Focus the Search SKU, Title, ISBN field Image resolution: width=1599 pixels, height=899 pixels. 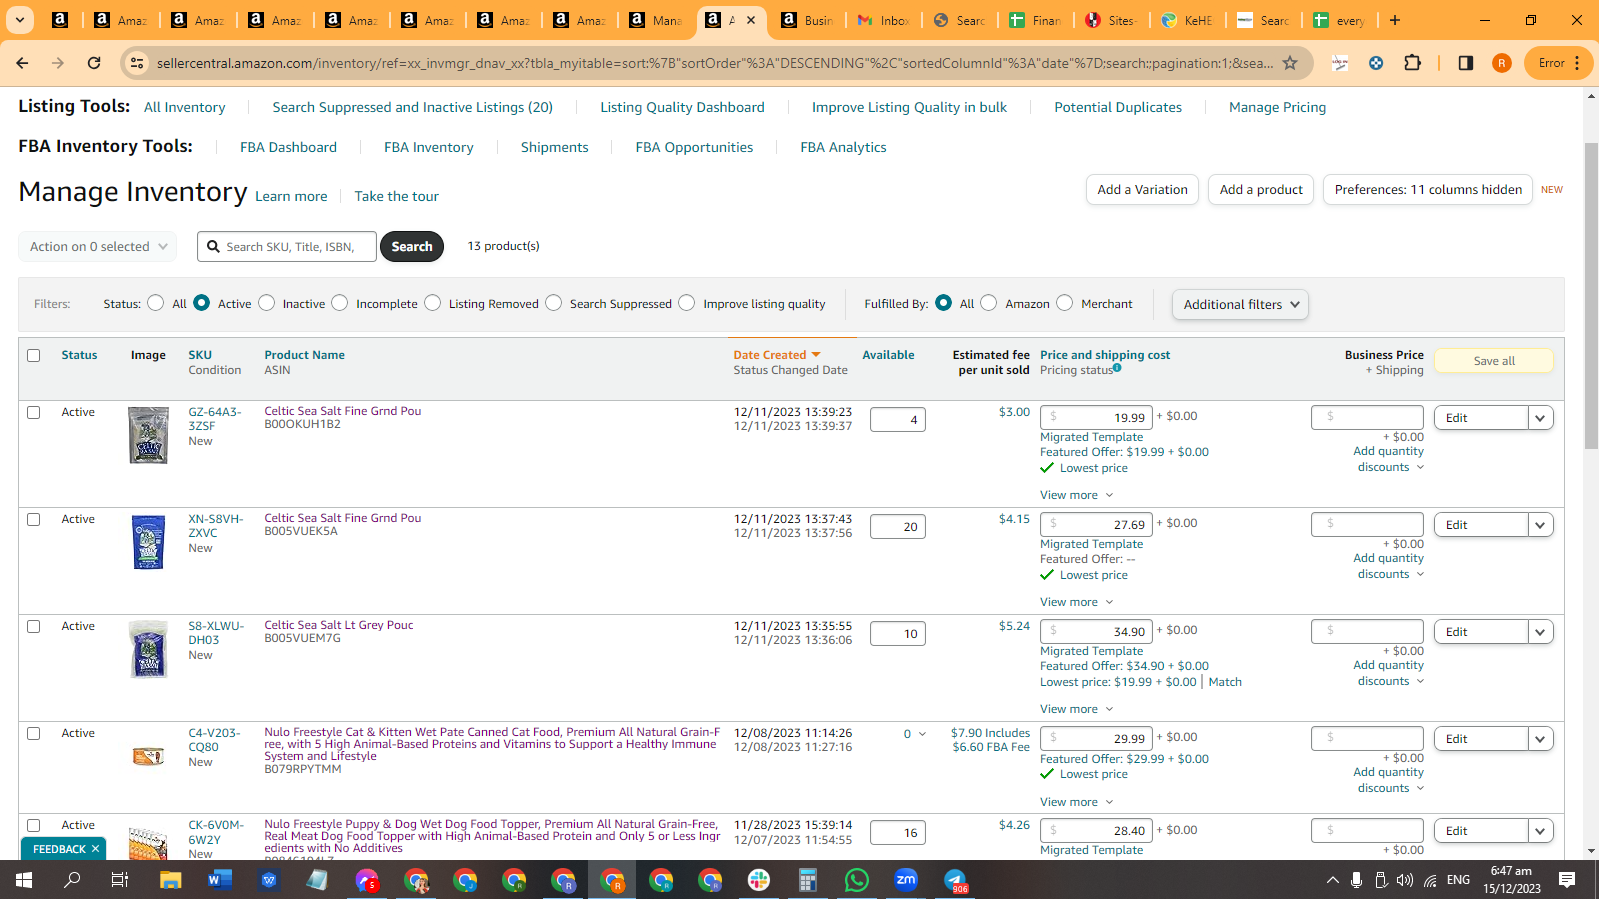click(x=288, y=246)
